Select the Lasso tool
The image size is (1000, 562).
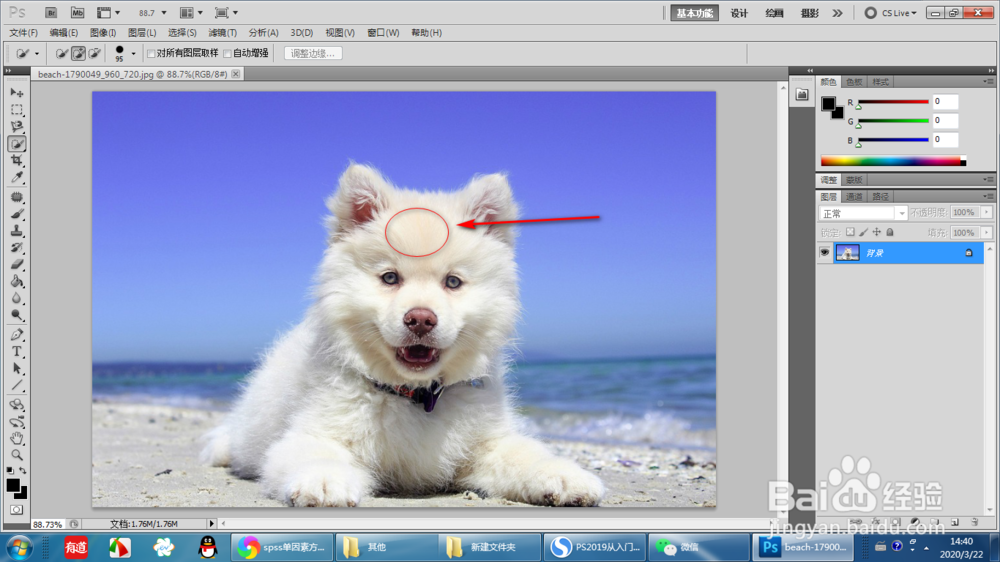pos(17,126)
